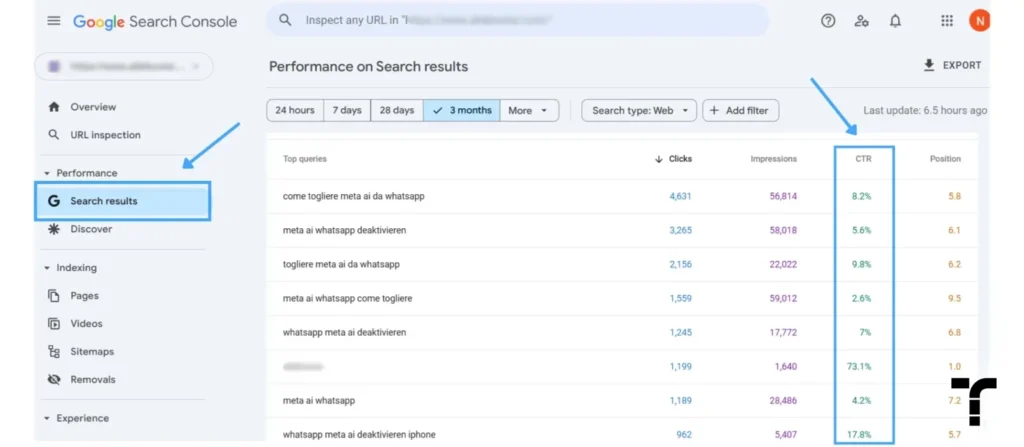Click the orange N account avatar
Viewport: 1024px width, 447px height.
pyautogui.click(x=978, y=21)
